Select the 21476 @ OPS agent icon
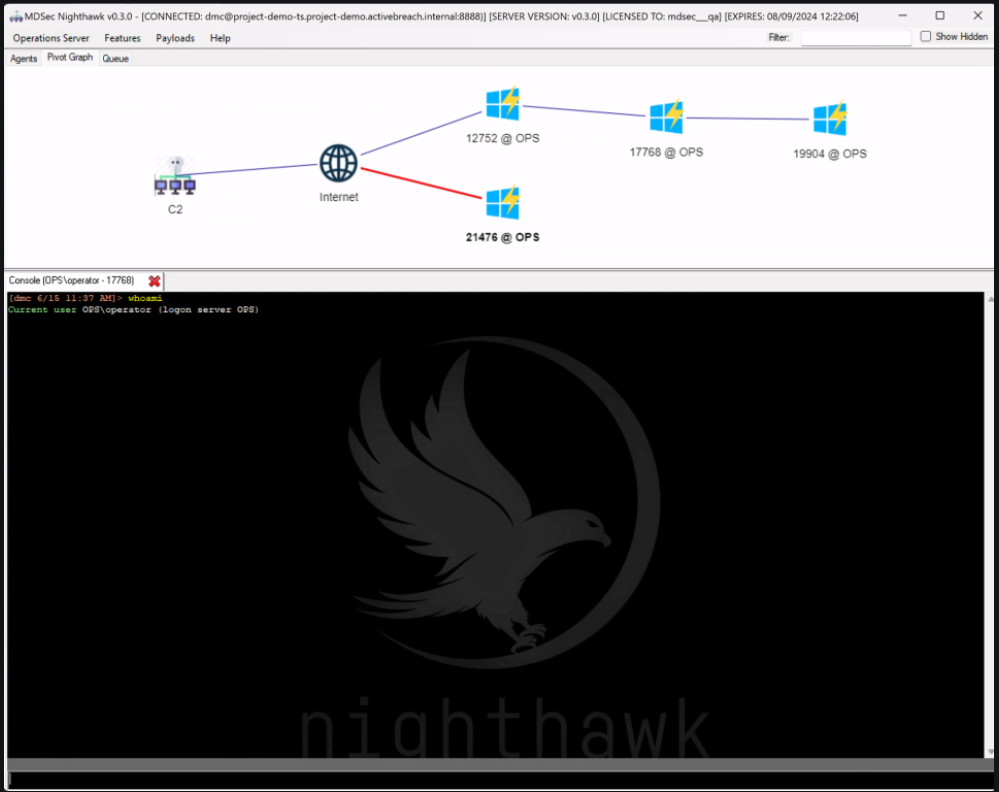 pyautogui.click(x=503, y=203)
